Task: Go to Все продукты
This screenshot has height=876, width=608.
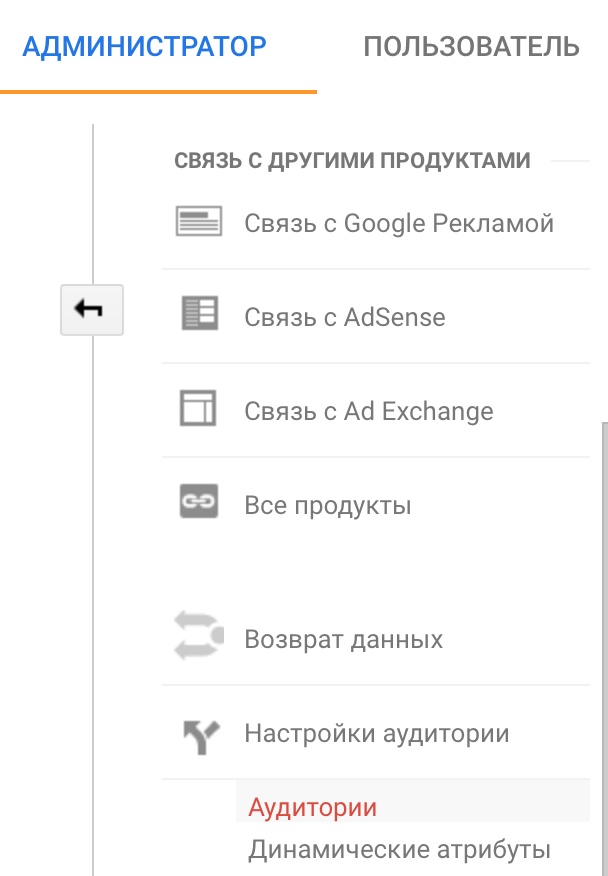Action: click(x=327, y=505)
